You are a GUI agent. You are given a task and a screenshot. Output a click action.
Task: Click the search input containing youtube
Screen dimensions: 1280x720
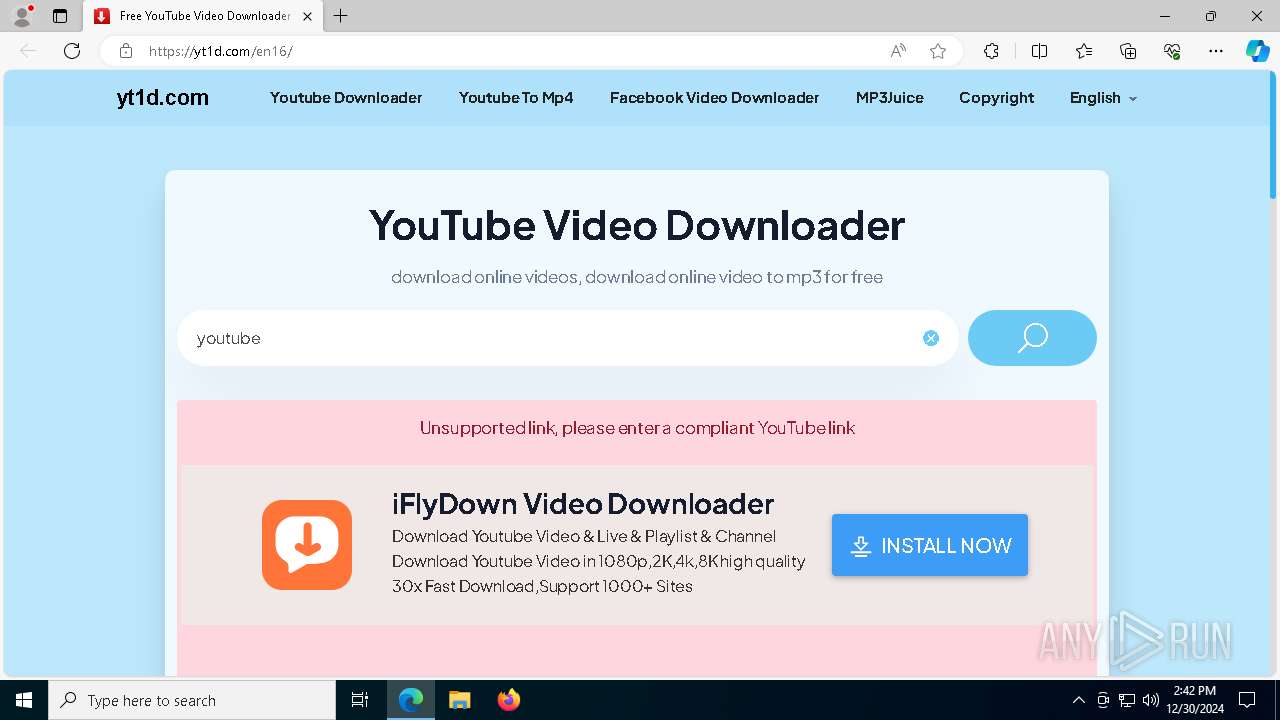tap(567, 338)
